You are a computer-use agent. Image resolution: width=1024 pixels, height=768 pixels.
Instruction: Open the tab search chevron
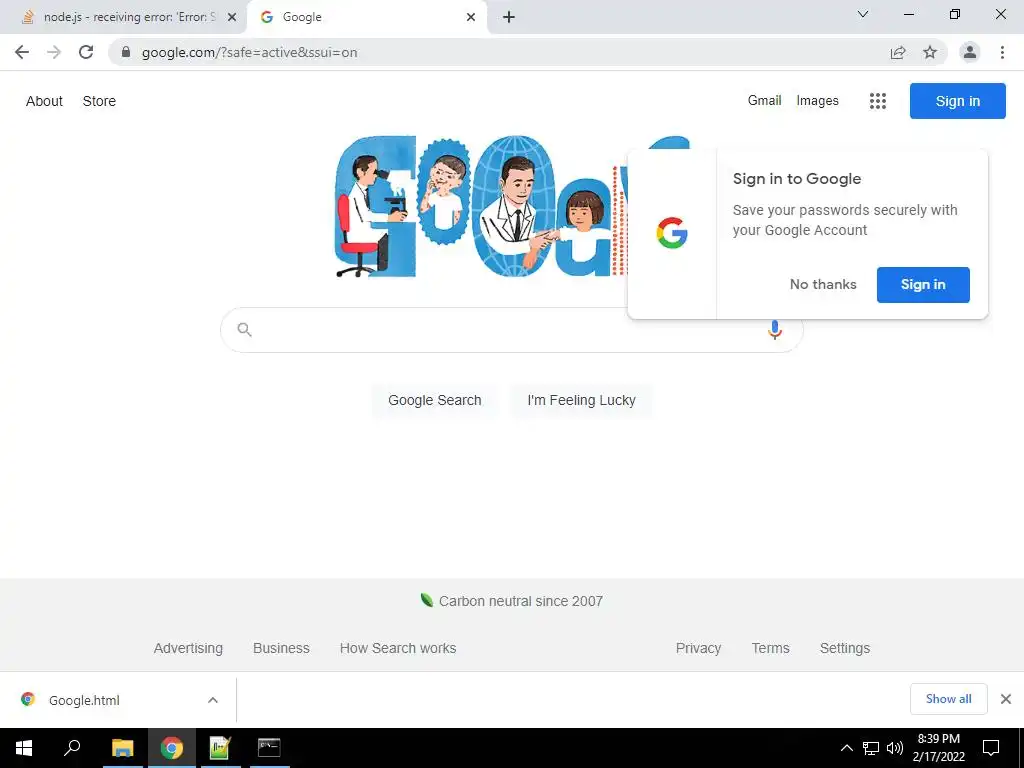[x=863, y=14]
